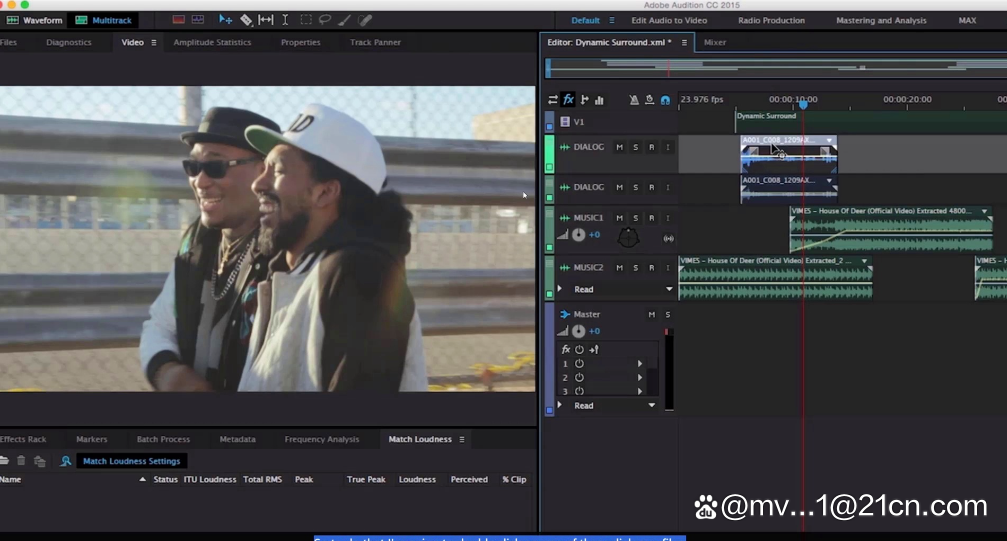Open Match Loudness Settings
Viewport: 1007px width, 541px height.
[x=132, y=461]
